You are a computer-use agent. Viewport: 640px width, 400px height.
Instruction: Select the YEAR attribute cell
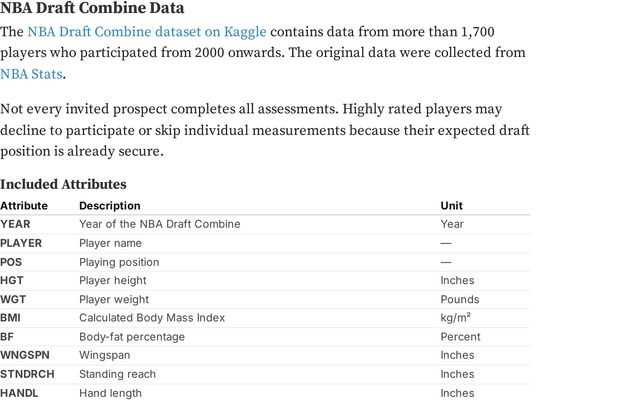[15, 224]
